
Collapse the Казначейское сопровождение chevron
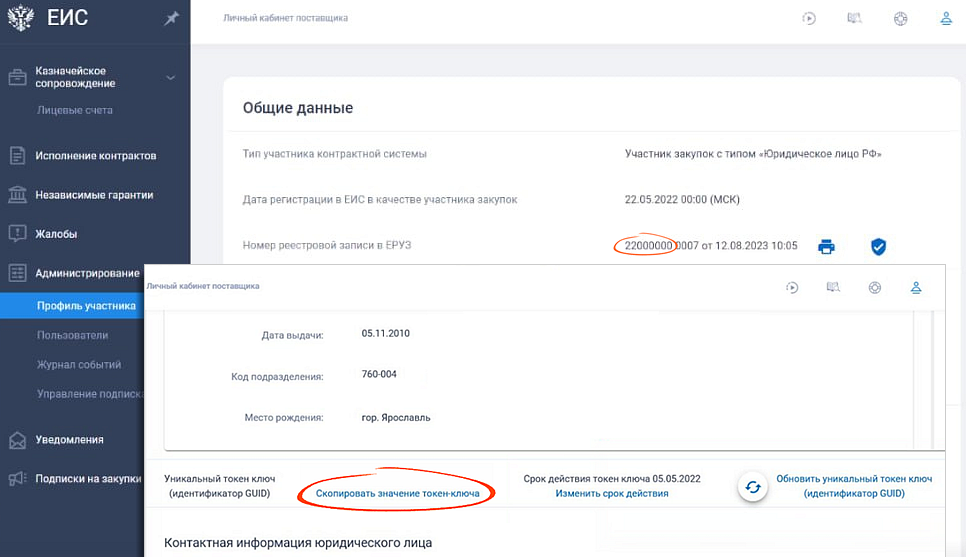170,78
